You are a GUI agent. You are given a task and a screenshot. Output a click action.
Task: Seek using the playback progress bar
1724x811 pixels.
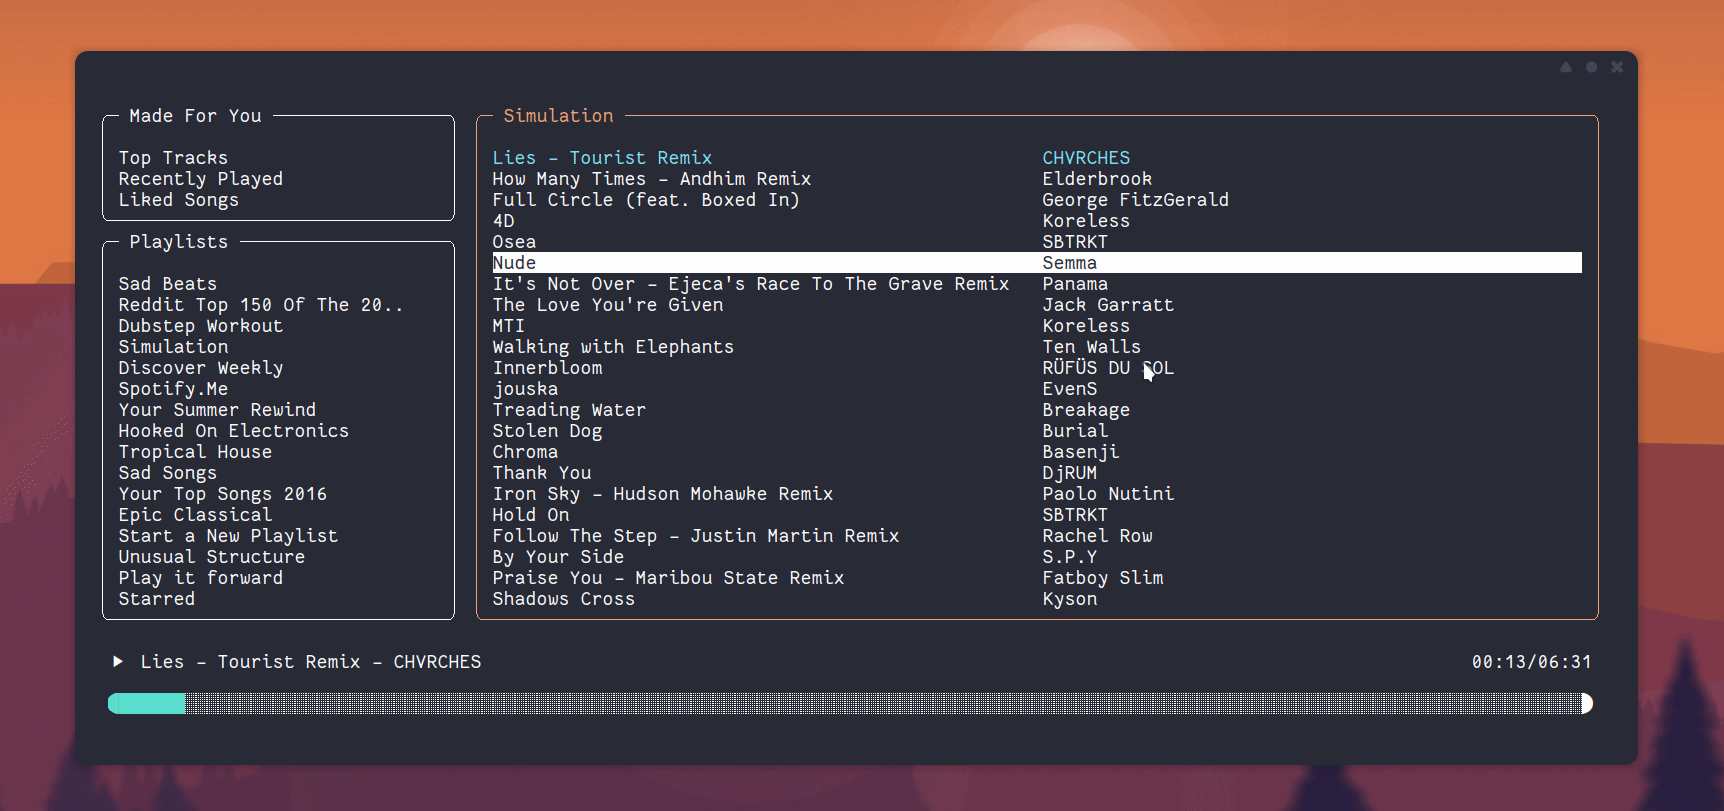[850, 703]
